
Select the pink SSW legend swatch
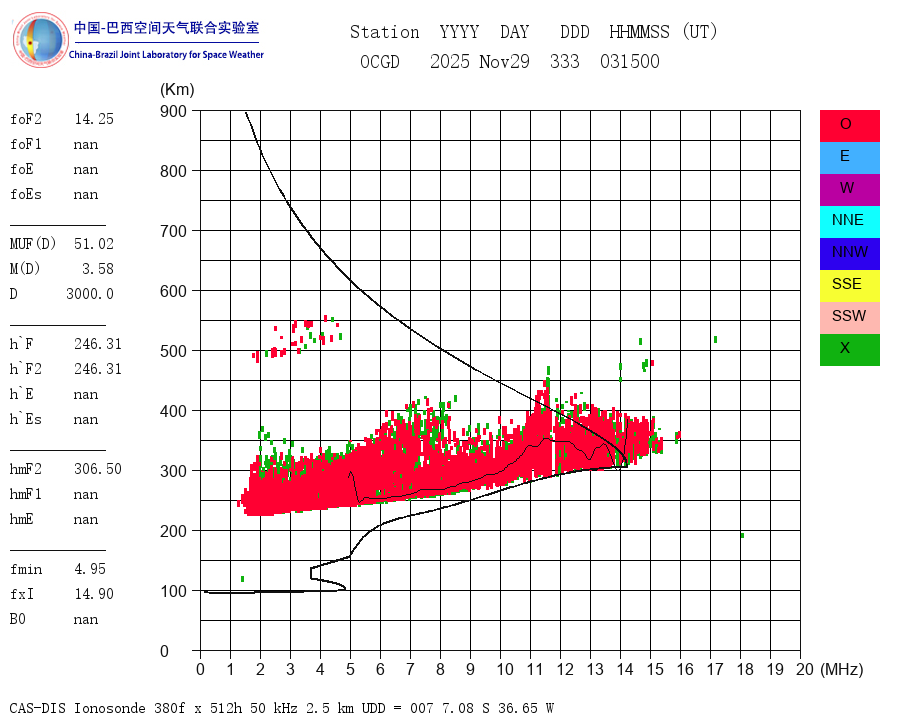coord(849,318)
